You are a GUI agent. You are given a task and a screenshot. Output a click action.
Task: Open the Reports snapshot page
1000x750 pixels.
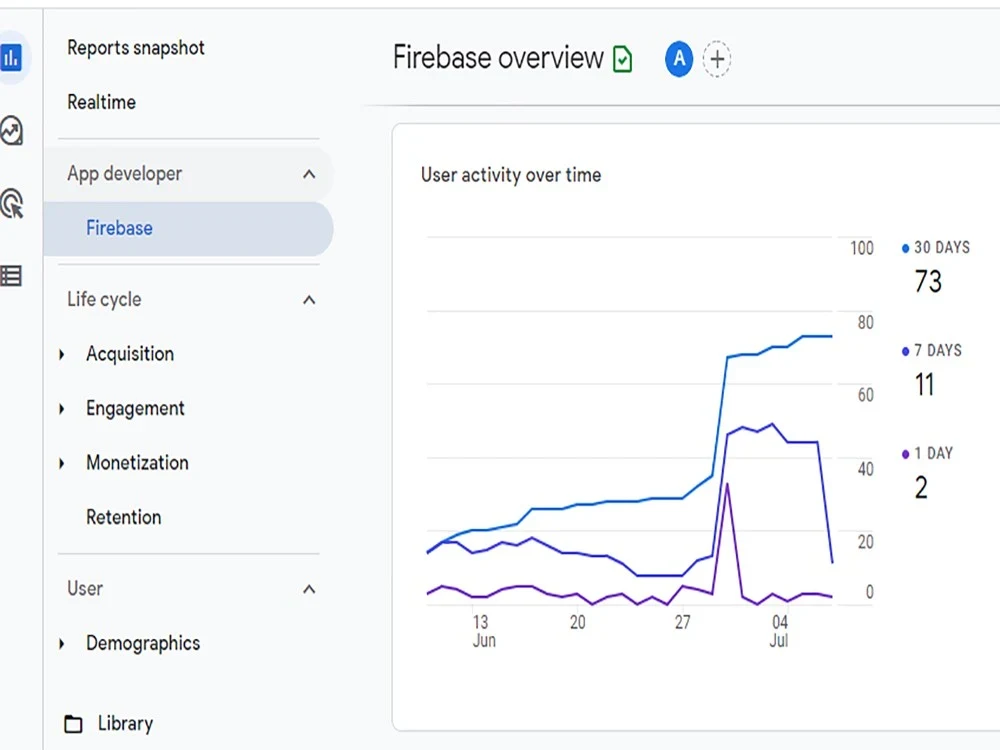(135, 47)
